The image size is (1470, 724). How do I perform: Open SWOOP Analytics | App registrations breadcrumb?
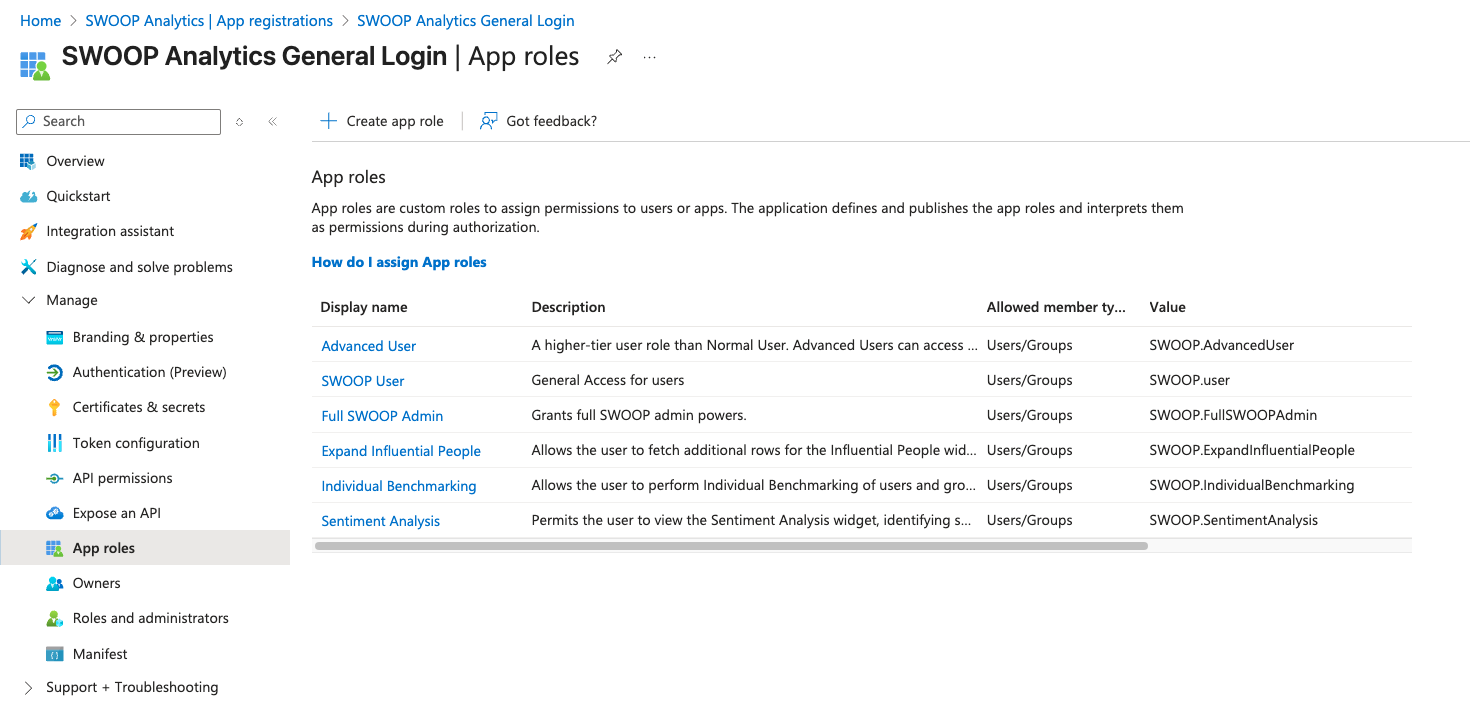click(x=209, y=21)
